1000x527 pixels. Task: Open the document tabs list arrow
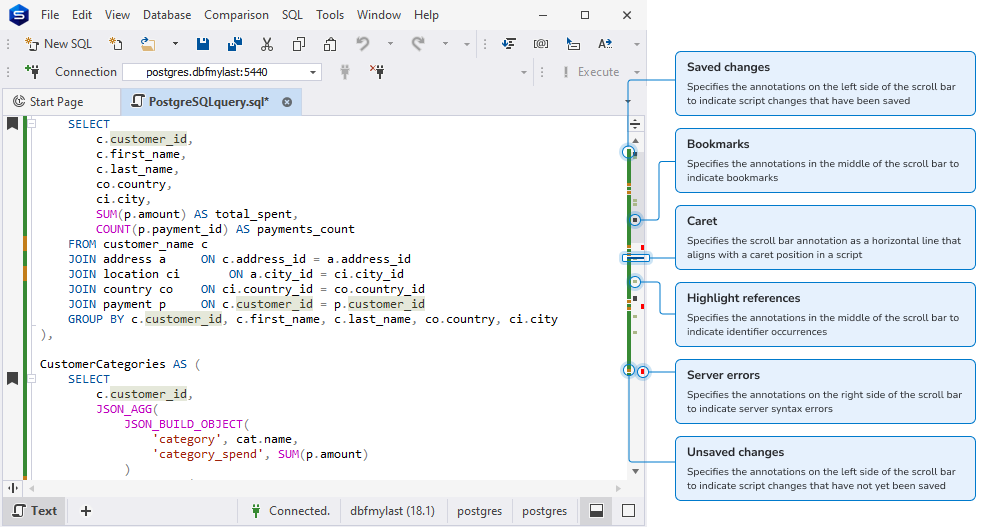pos(628,102)
